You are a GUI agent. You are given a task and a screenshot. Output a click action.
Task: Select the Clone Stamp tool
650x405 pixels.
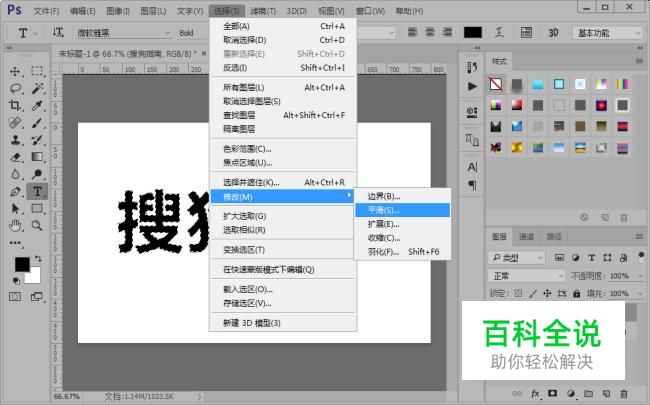click(x=15, y=140)
